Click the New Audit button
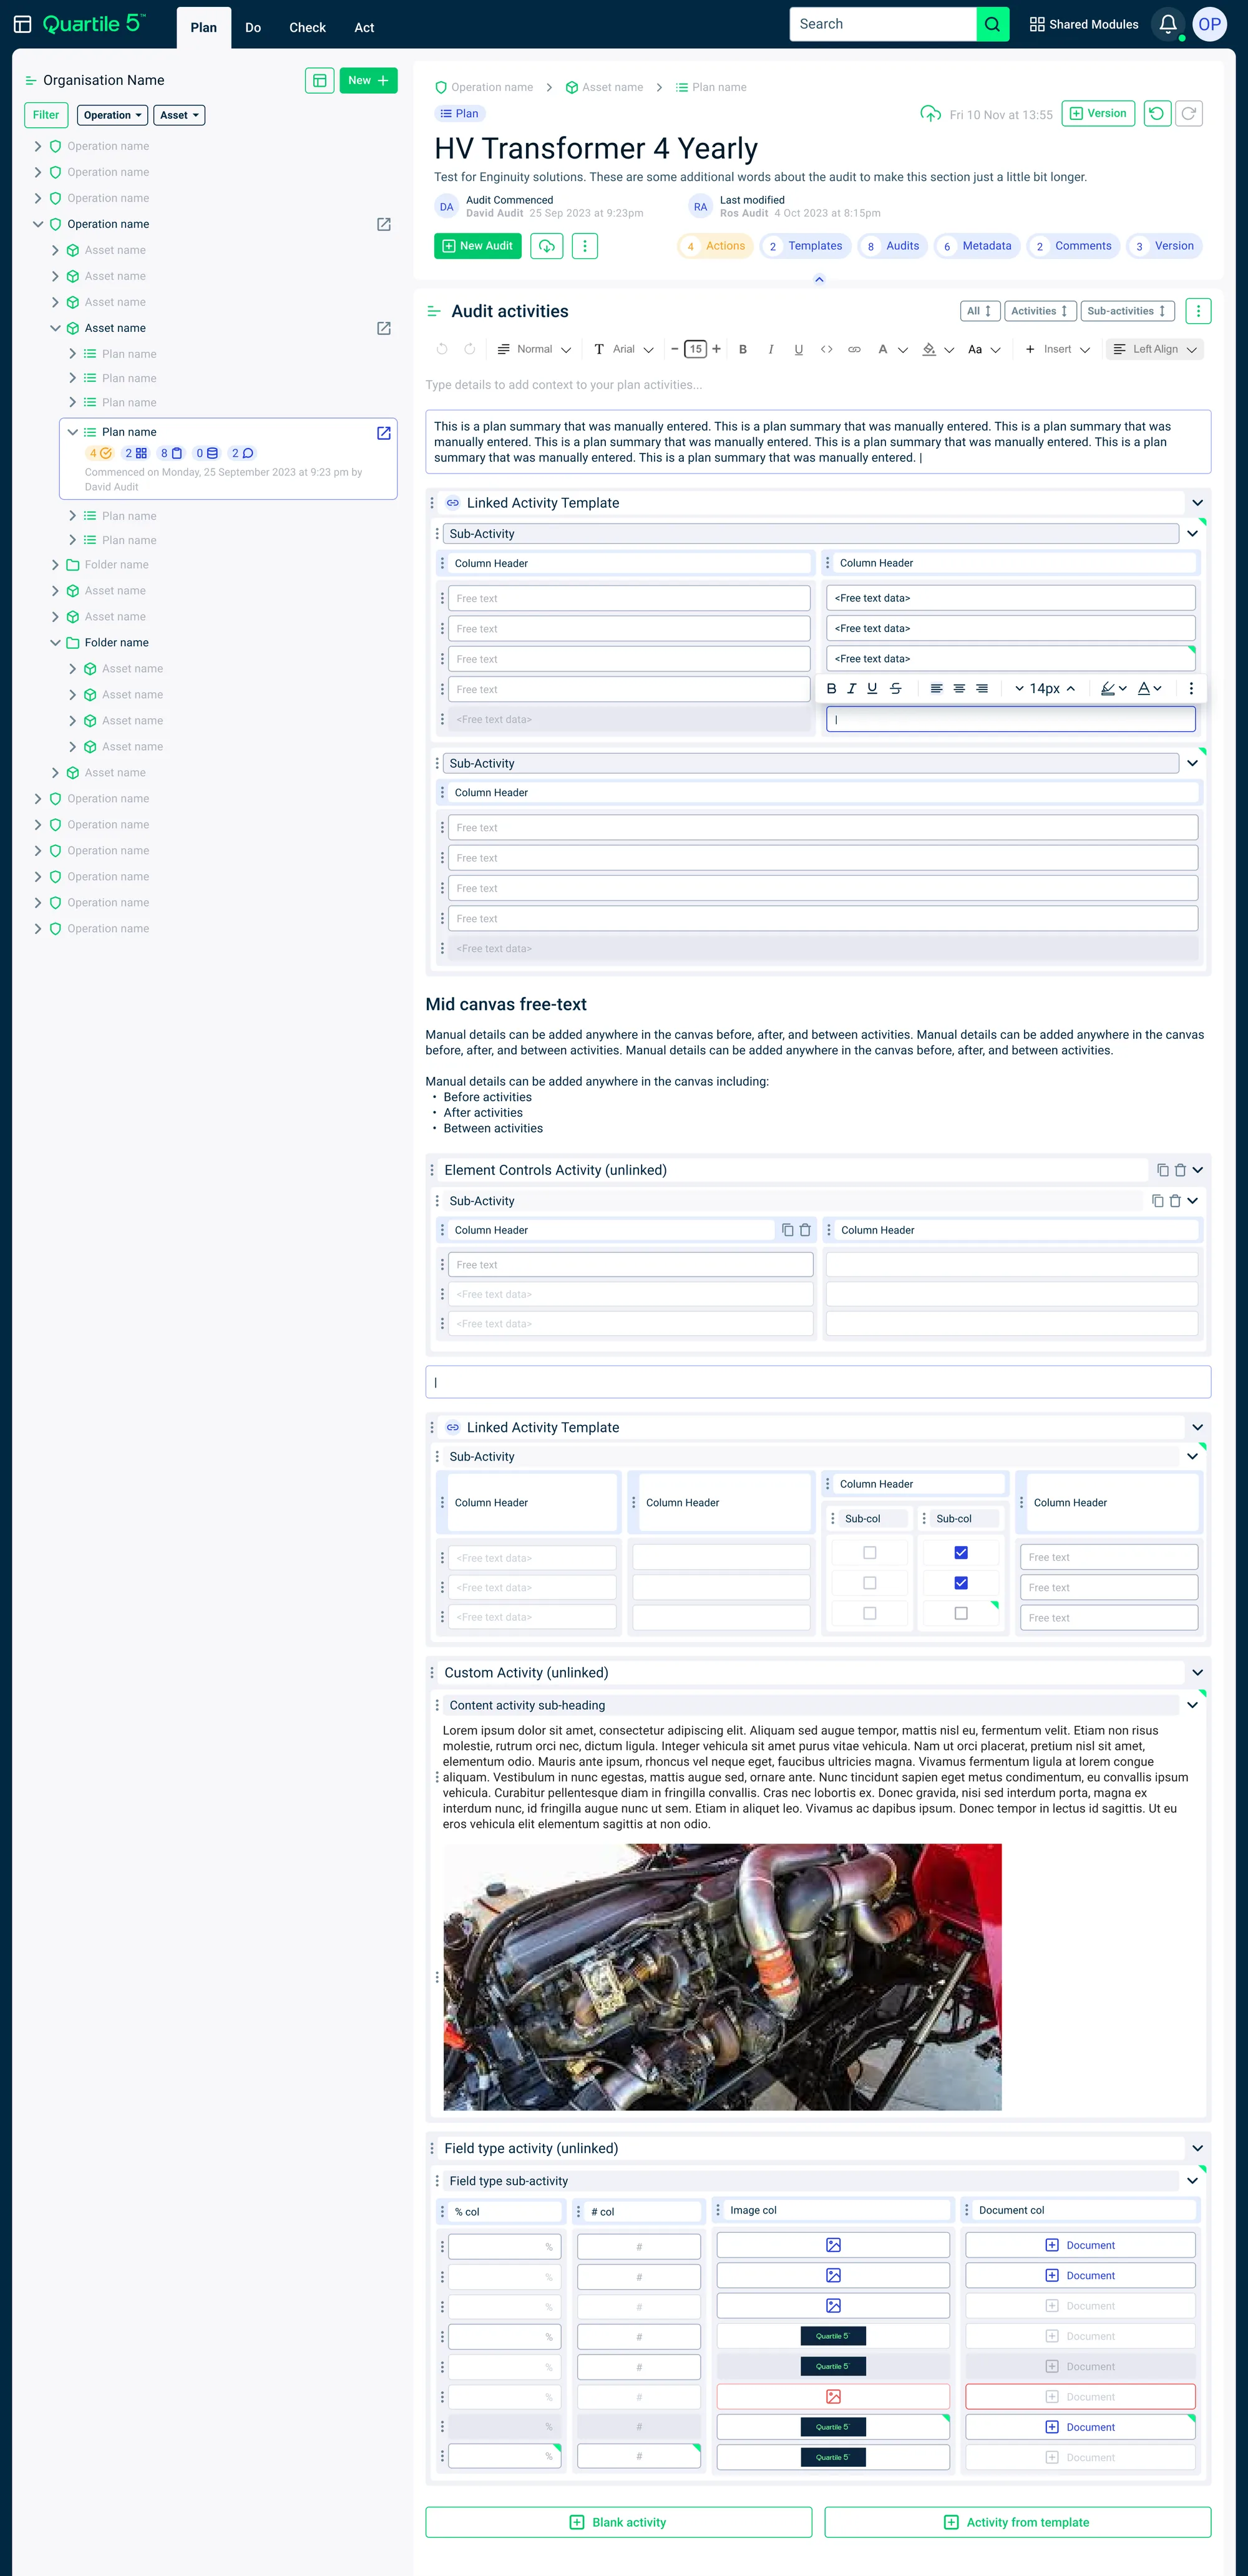Screen dimensions: 1248x2576 tap(477, 246)
